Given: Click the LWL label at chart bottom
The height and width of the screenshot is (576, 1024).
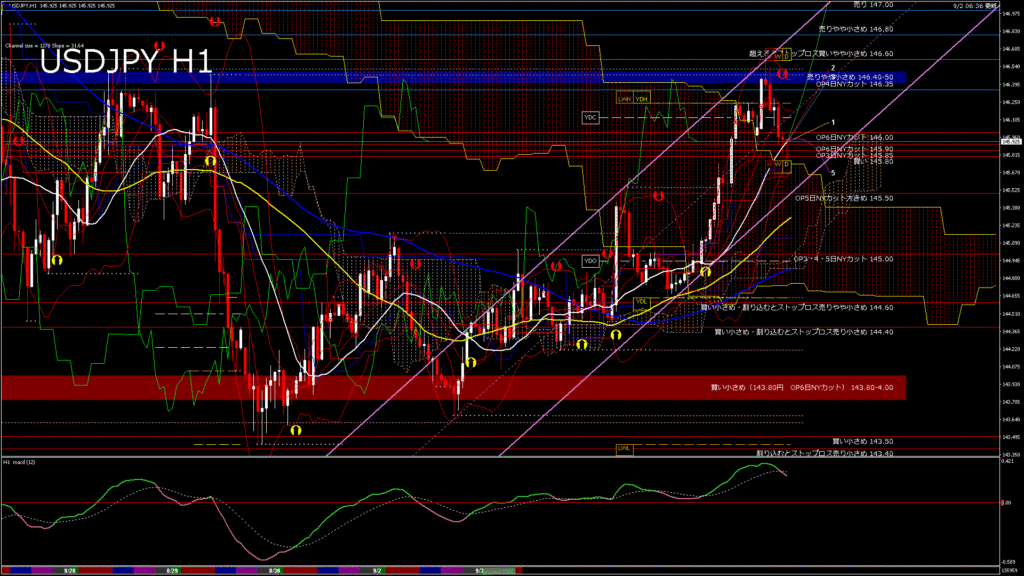Looking at the screenshot, I should (624, 449).
